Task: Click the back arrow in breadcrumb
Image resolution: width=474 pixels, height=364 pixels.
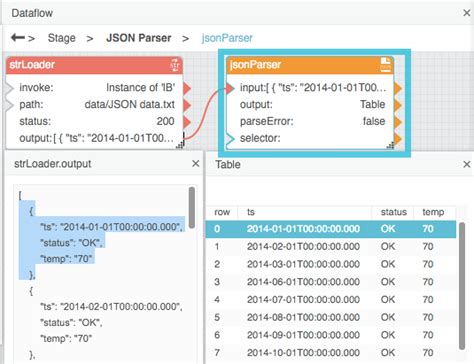Action: [18, 38]
